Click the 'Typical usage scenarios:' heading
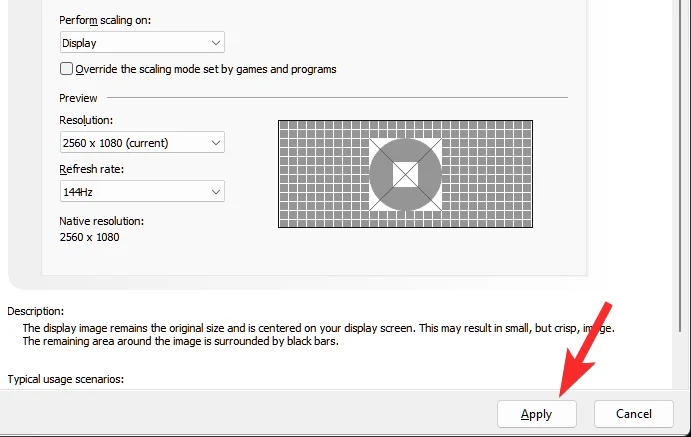This screenshot has height=437, width=691. point(66,379)
